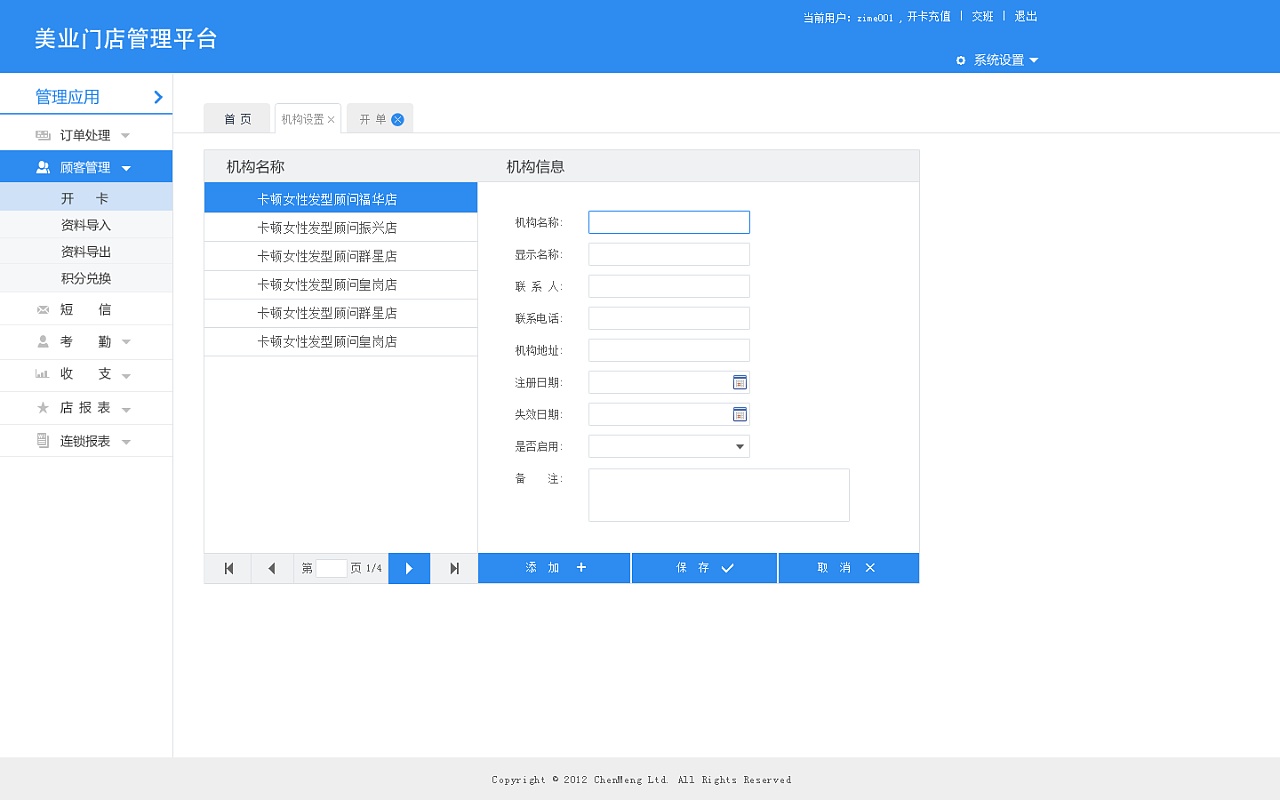1280x800 pixels.
Task: Click the 取消 button
Action: [x=848, y=568]
